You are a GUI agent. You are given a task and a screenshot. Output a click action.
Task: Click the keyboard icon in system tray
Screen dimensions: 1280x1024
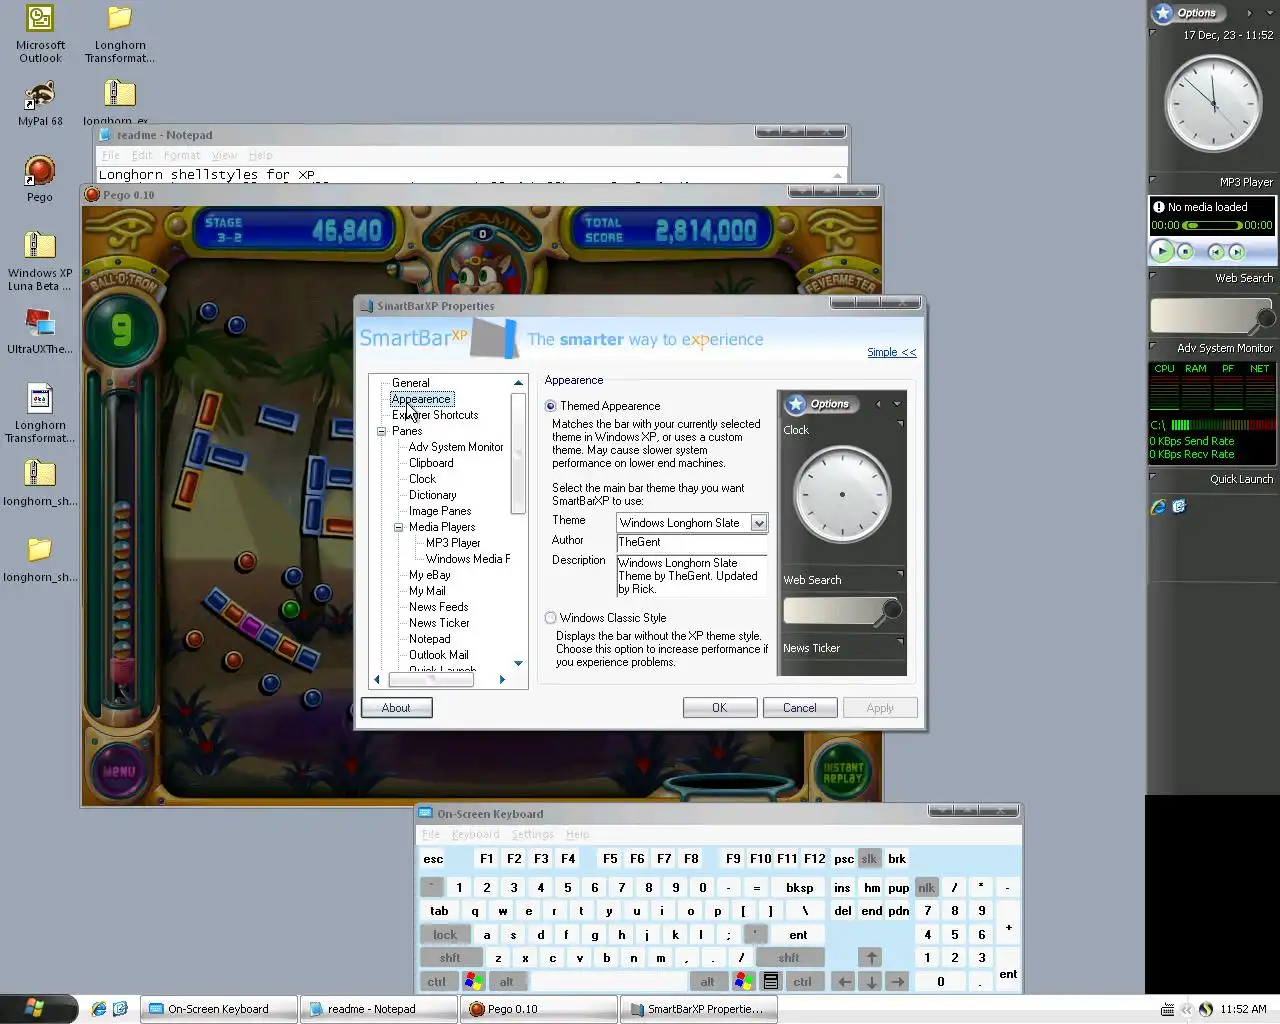click(x=1167, y=1009)
